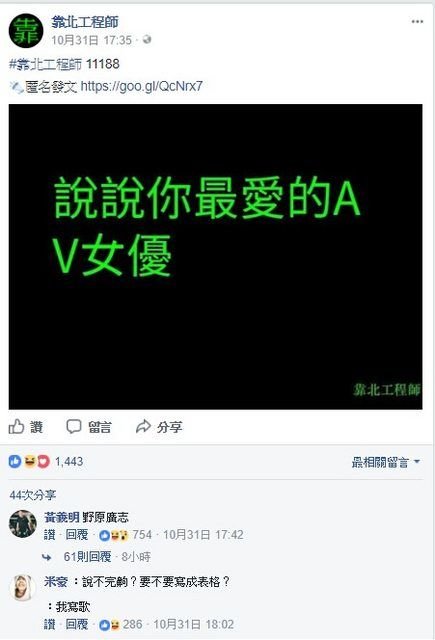Click the #靠北工程師 hashtag
The width and height of the screenshot is (435, 640).
click(45, 64)
